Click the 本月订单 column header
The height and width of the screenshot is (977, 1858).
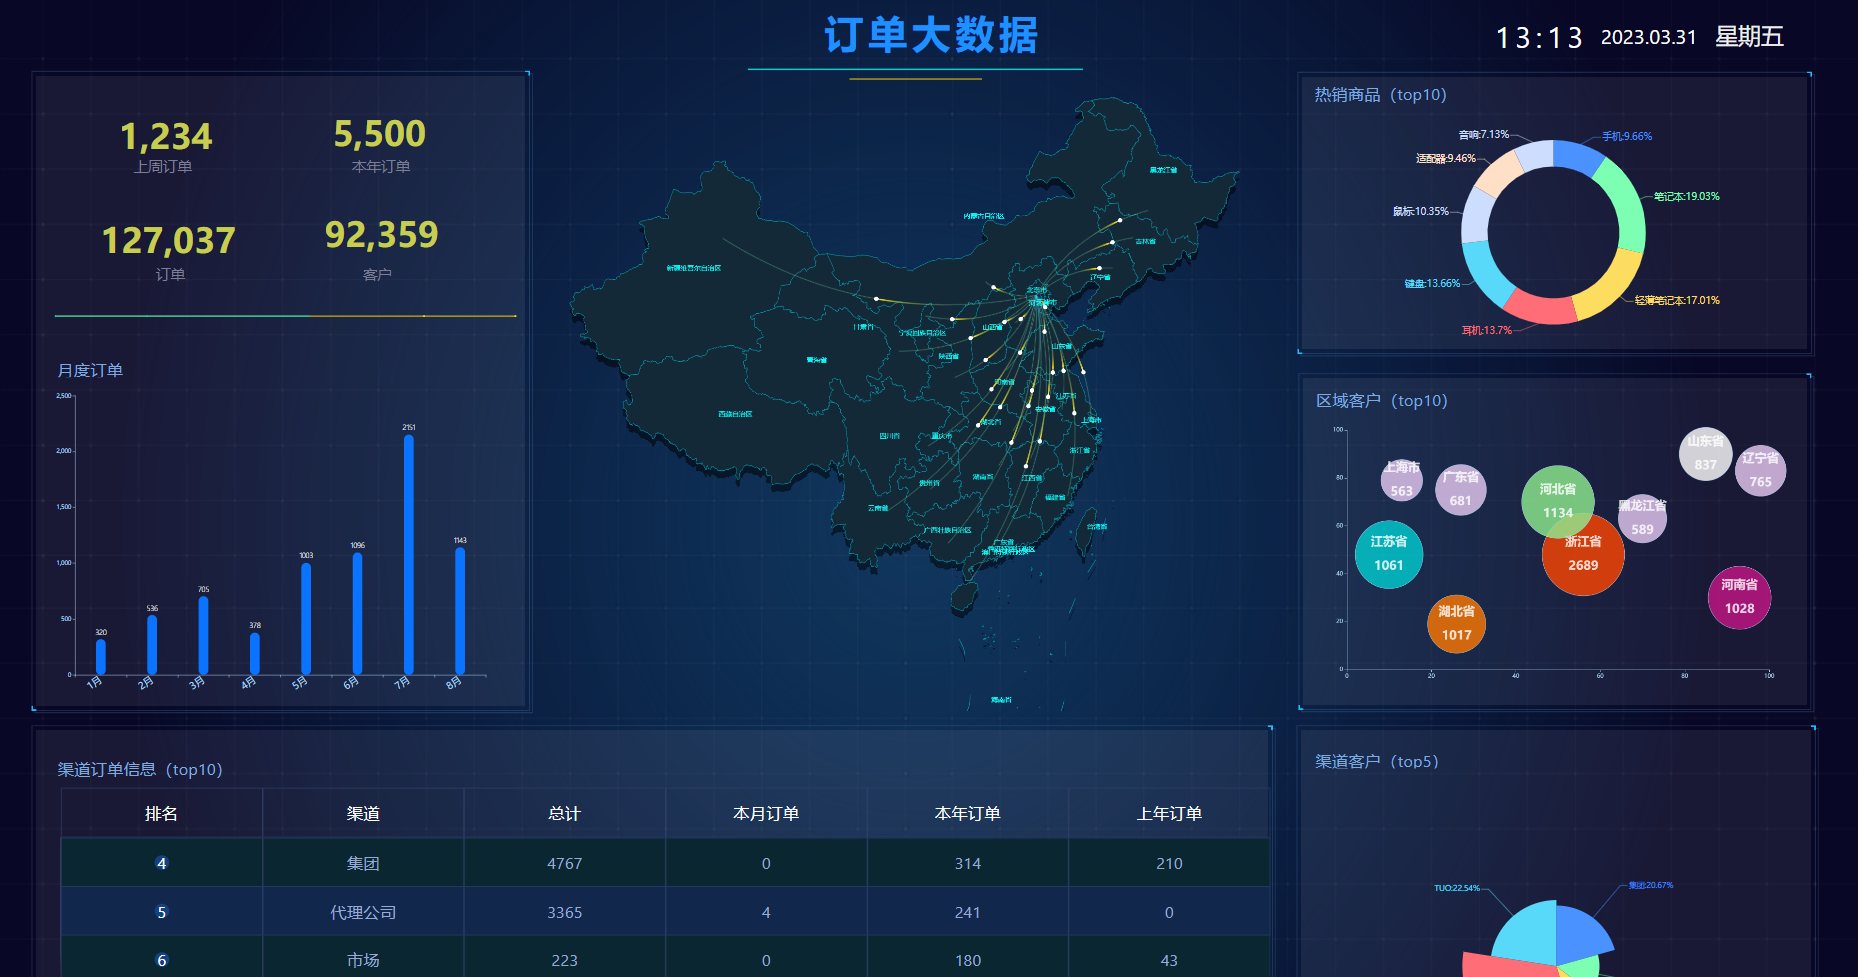tap(766, 814)
